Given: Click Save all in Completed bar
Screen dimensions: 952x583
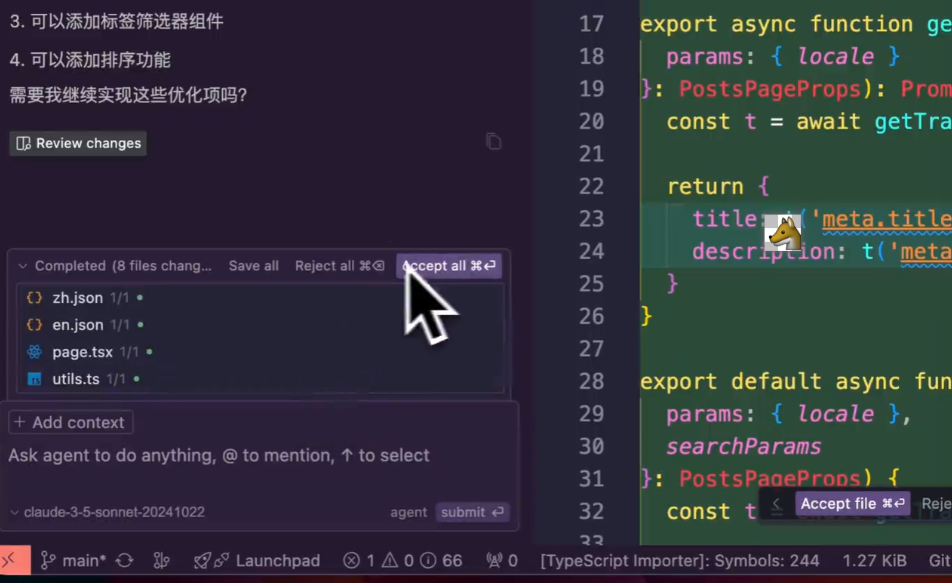Looking at the screenshot, I should click(x=253, y=266).
